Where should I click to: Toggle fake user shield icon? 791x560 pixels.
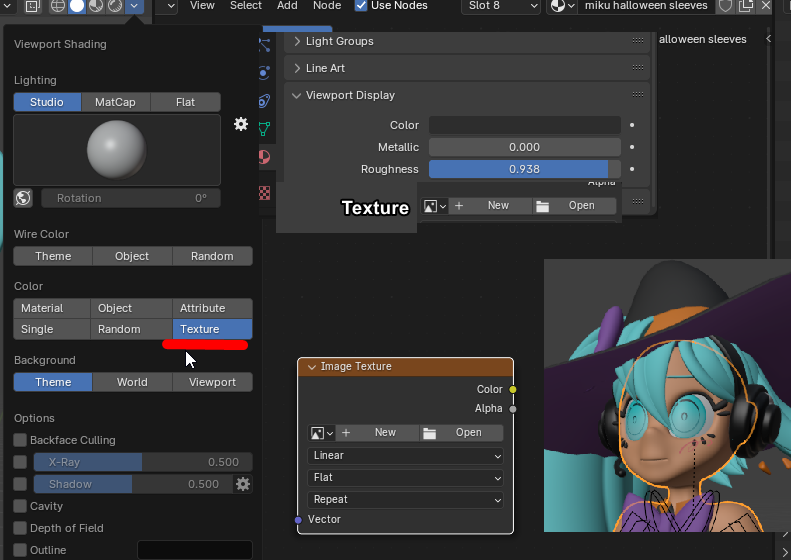(725, 6)
